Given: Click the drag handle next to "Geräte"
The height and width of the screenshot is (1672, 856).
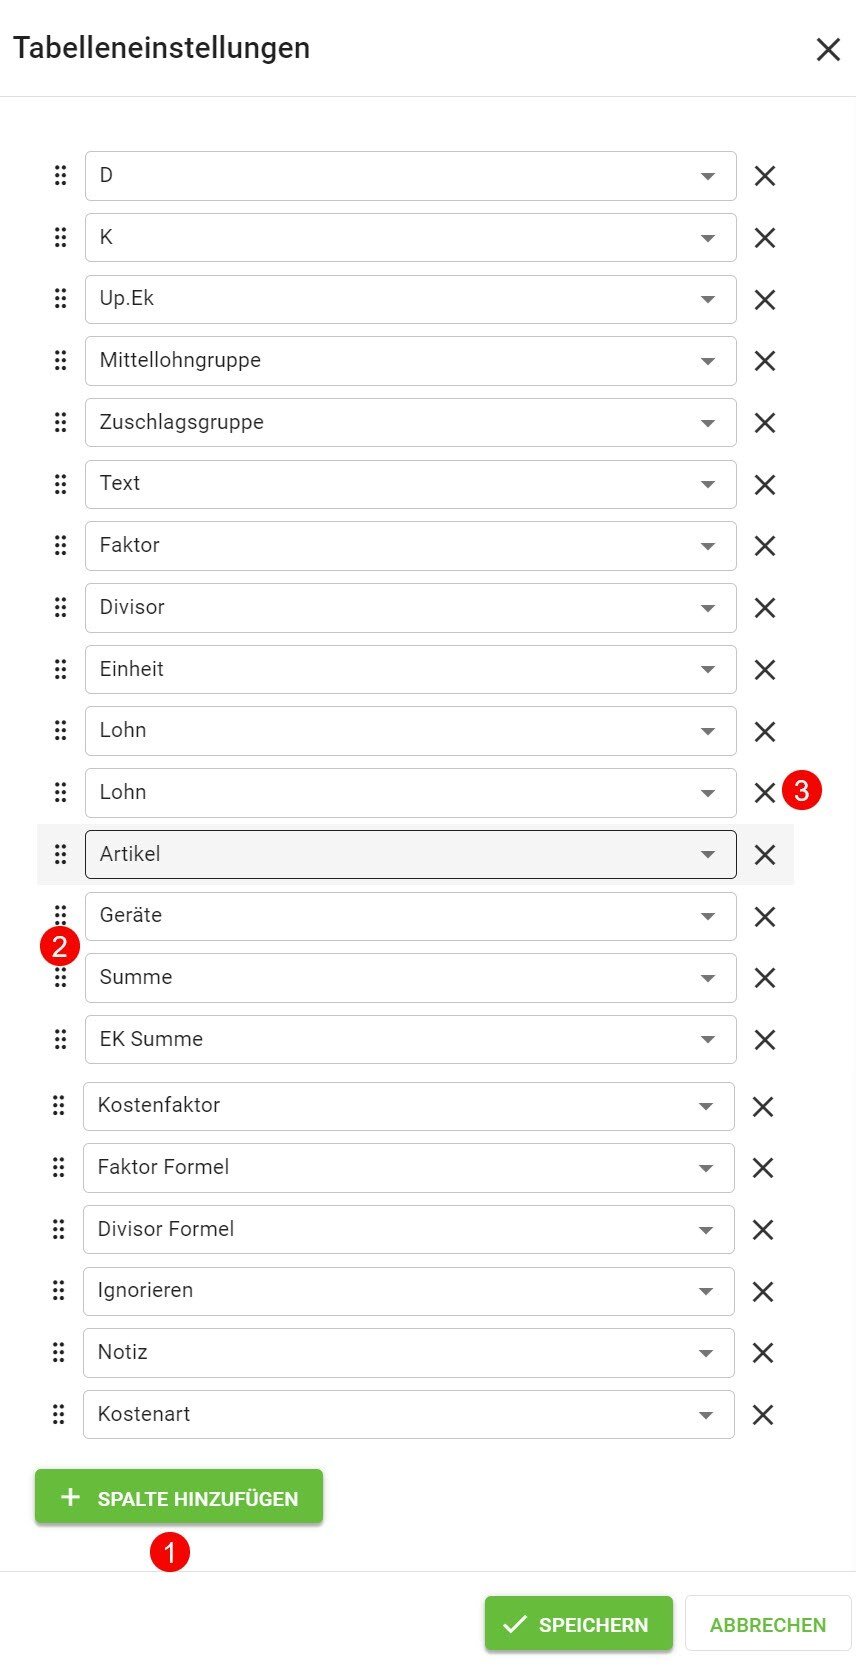Looking at the screenshot, I should (60, 915).
